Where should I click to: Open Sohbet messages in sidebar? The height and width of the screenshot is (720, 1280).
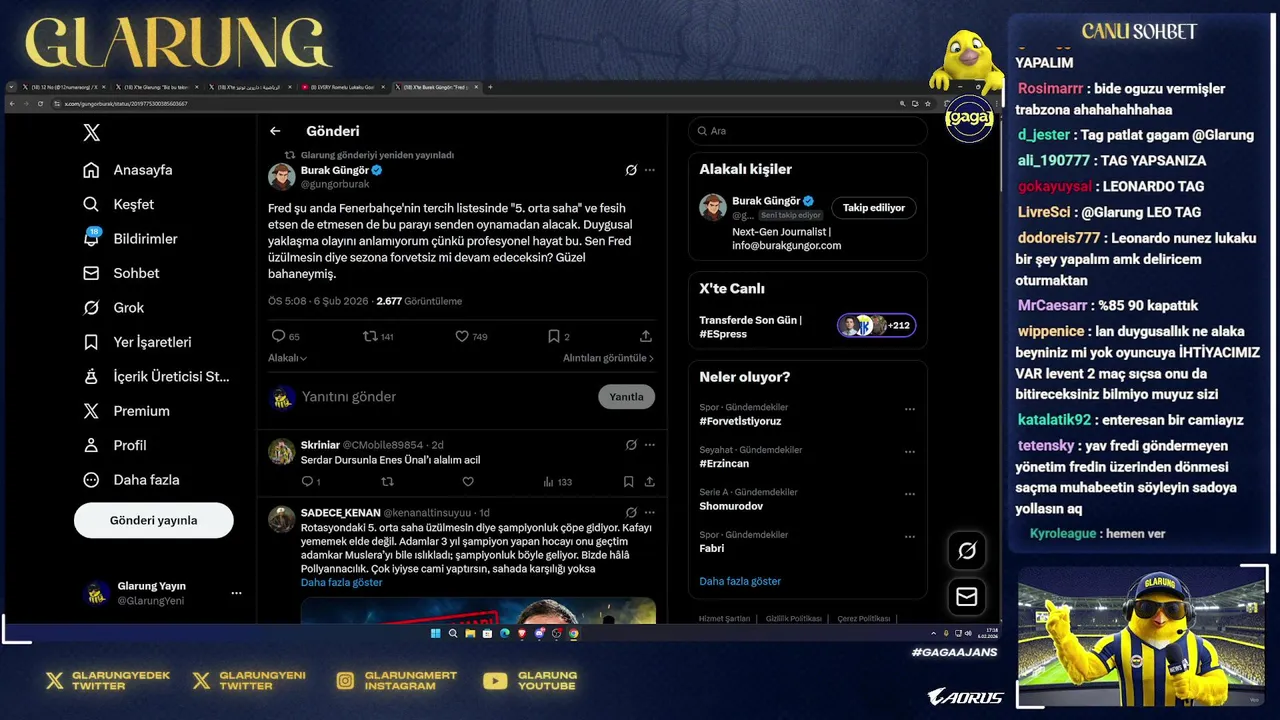point(121,273)
